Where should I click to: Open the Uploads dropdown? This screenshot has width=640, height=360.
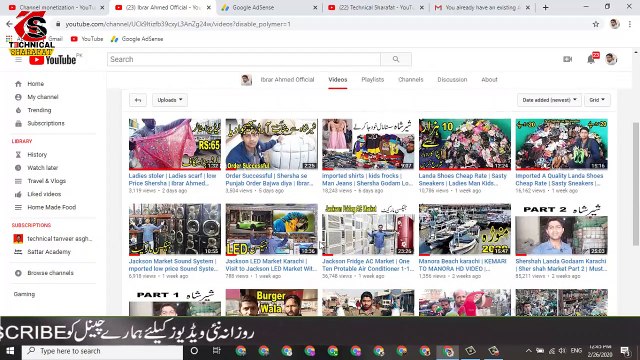click(170, 100)
